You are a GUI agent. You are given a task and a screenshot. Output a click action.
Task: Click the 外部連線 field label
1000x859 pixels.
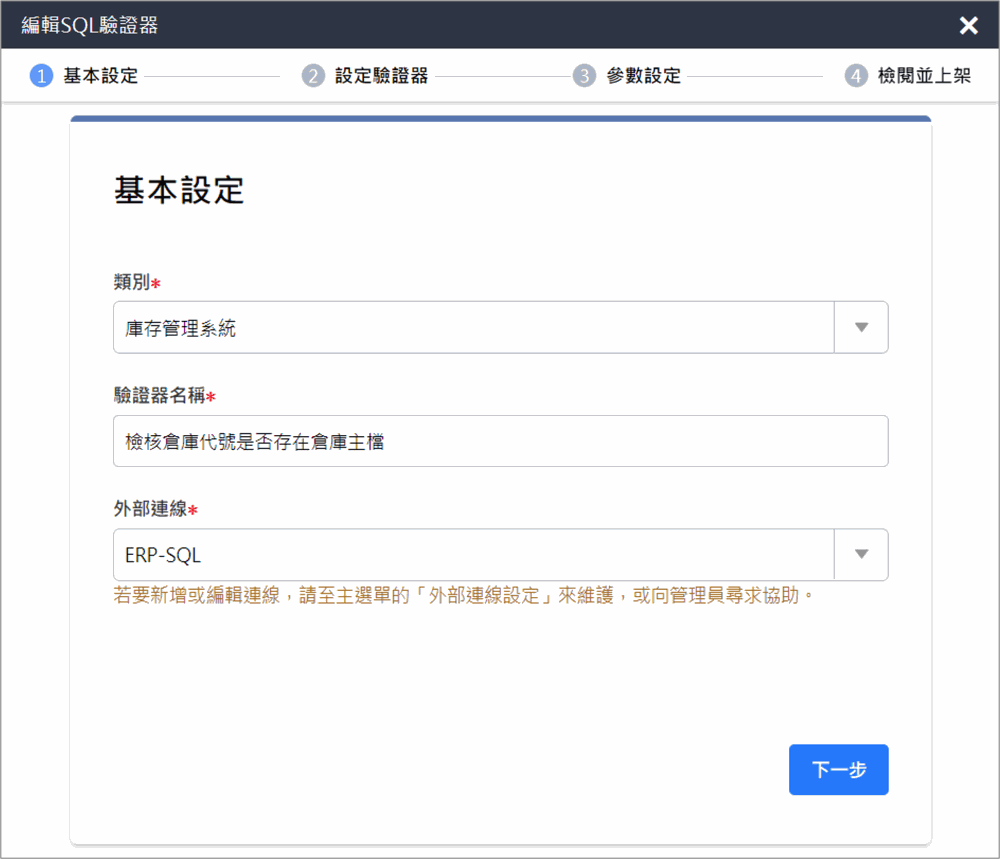(150, 510)
